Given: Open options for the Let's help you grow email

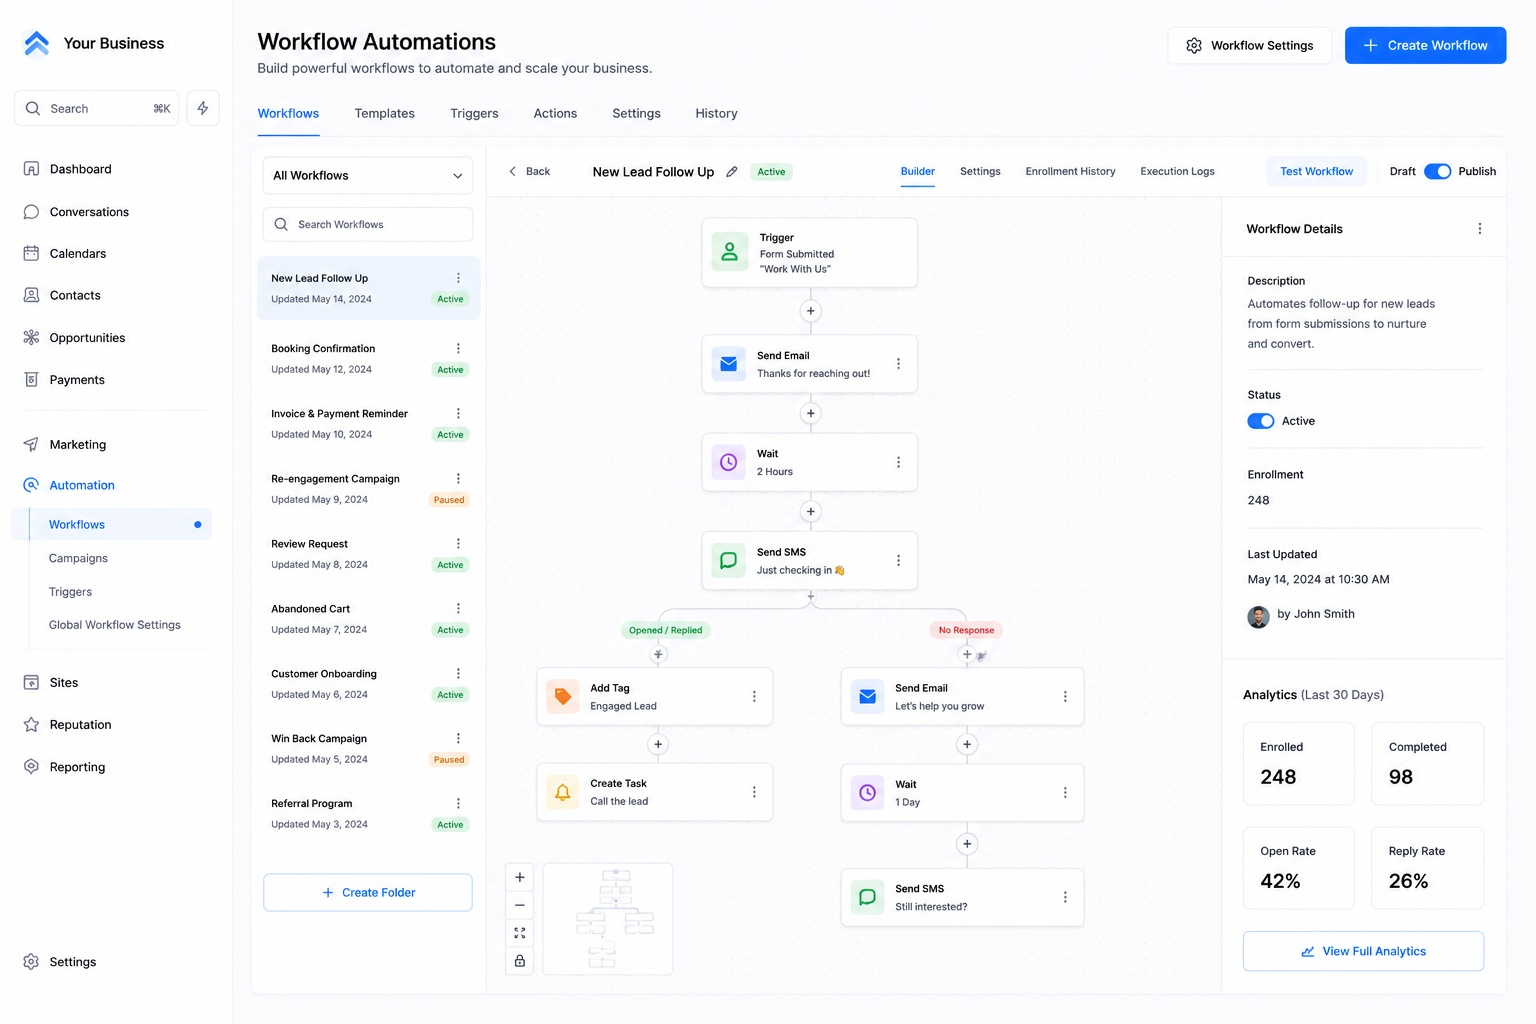Looking at the screenshot, I should click(1065, 697).
